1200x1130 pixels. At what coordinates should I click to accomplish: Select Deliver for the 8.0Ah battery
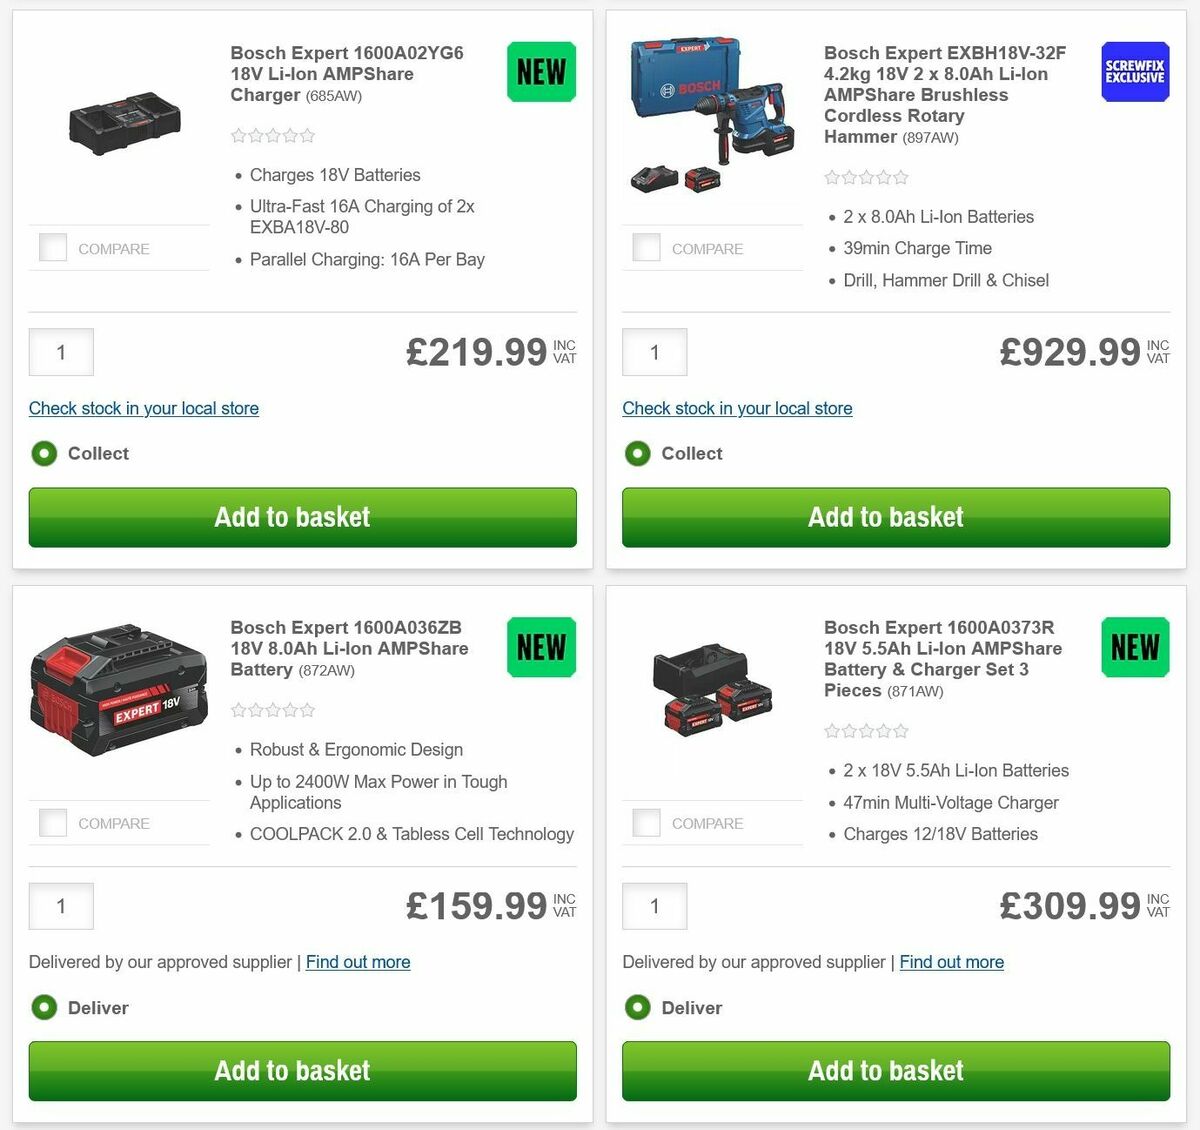(44, 1008)
